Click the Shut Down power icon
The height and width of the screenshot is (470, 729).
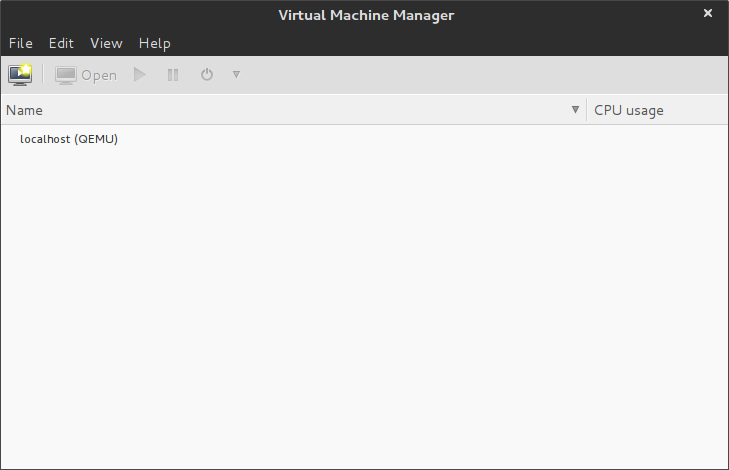pyautogui.click(x=207, y=75)
